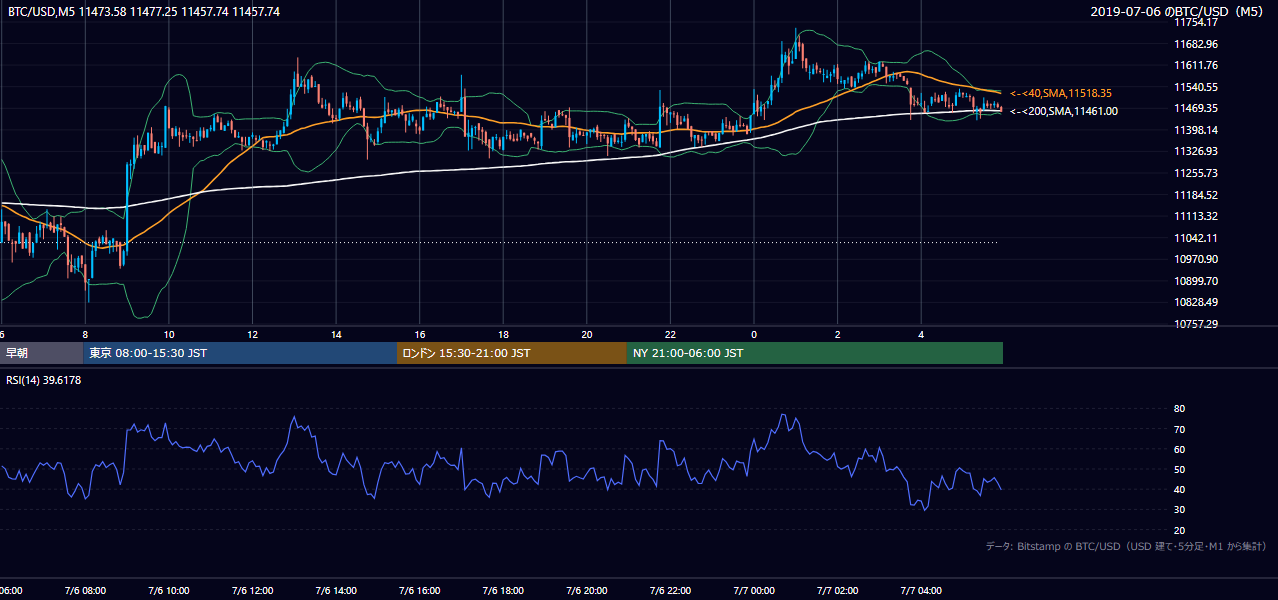
Task: Click RSI scale value 70
Action: point(1180,429)
